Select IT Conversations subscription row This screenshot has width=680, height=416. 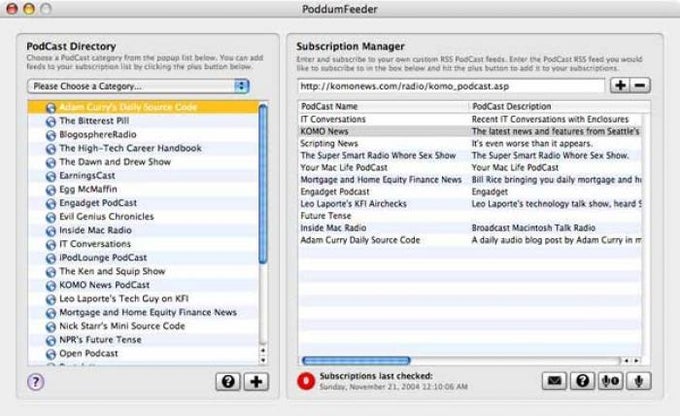tap(470, 119)
